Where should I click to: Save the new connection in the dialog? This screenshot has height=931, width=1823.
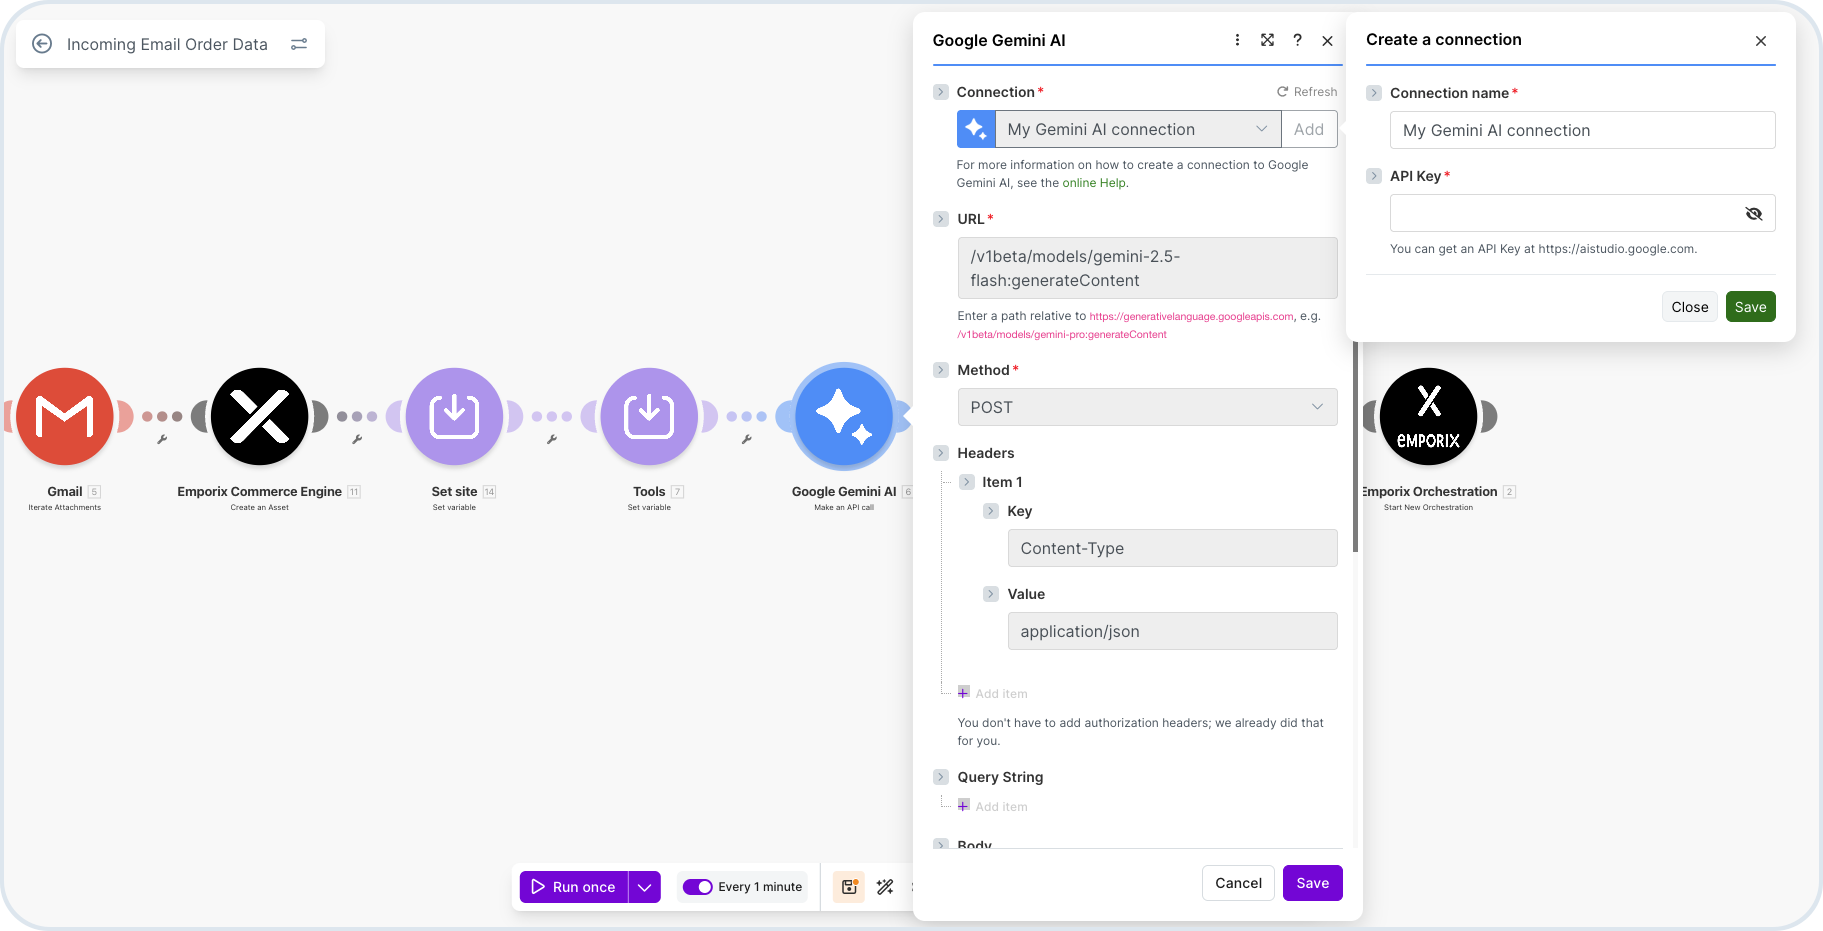click(1751, 307)
